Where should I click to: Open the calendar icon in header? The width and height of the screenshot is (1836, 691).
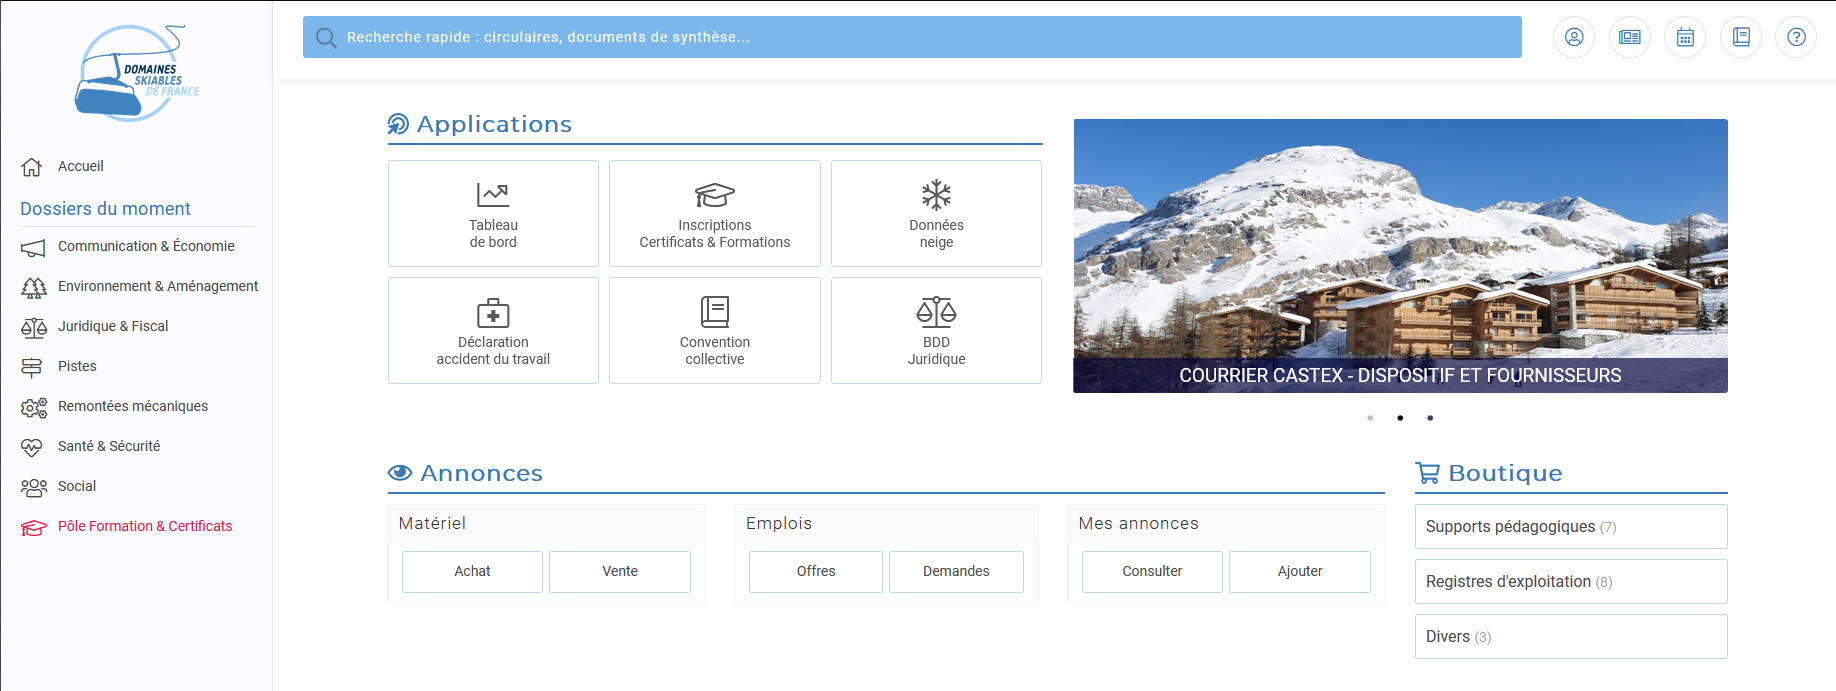1685,37
